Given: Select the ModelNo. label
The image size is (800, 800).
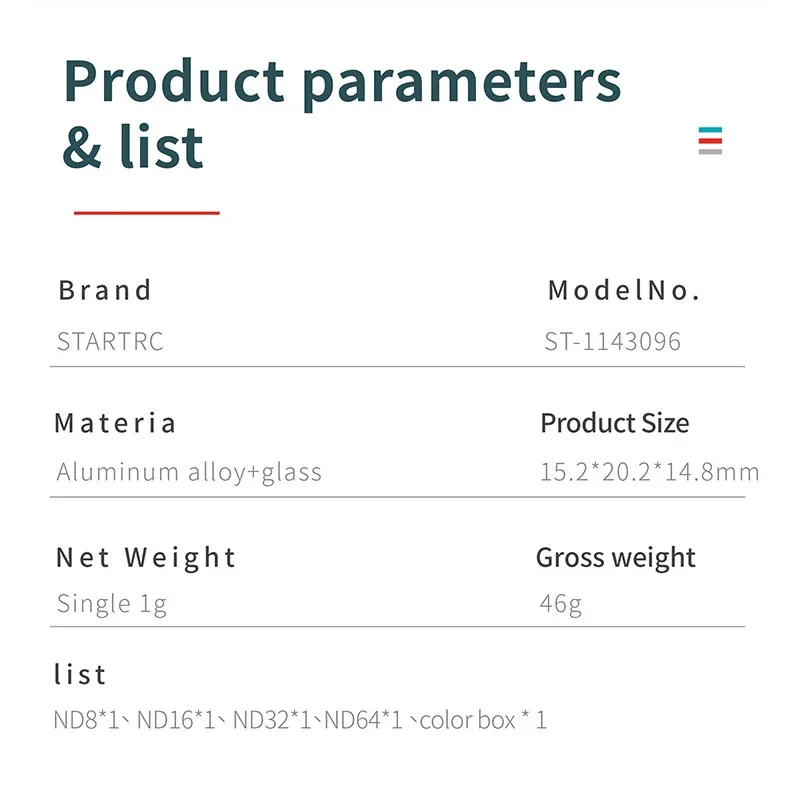Looking at the screenshot, I should tap(624, 291).
